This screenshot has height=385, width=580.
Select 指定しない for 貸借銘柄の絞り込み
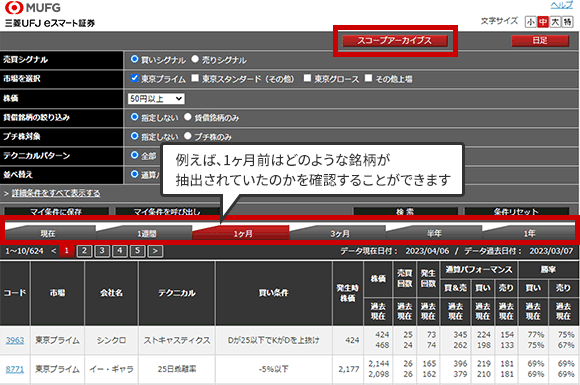[x=135, y=117]
